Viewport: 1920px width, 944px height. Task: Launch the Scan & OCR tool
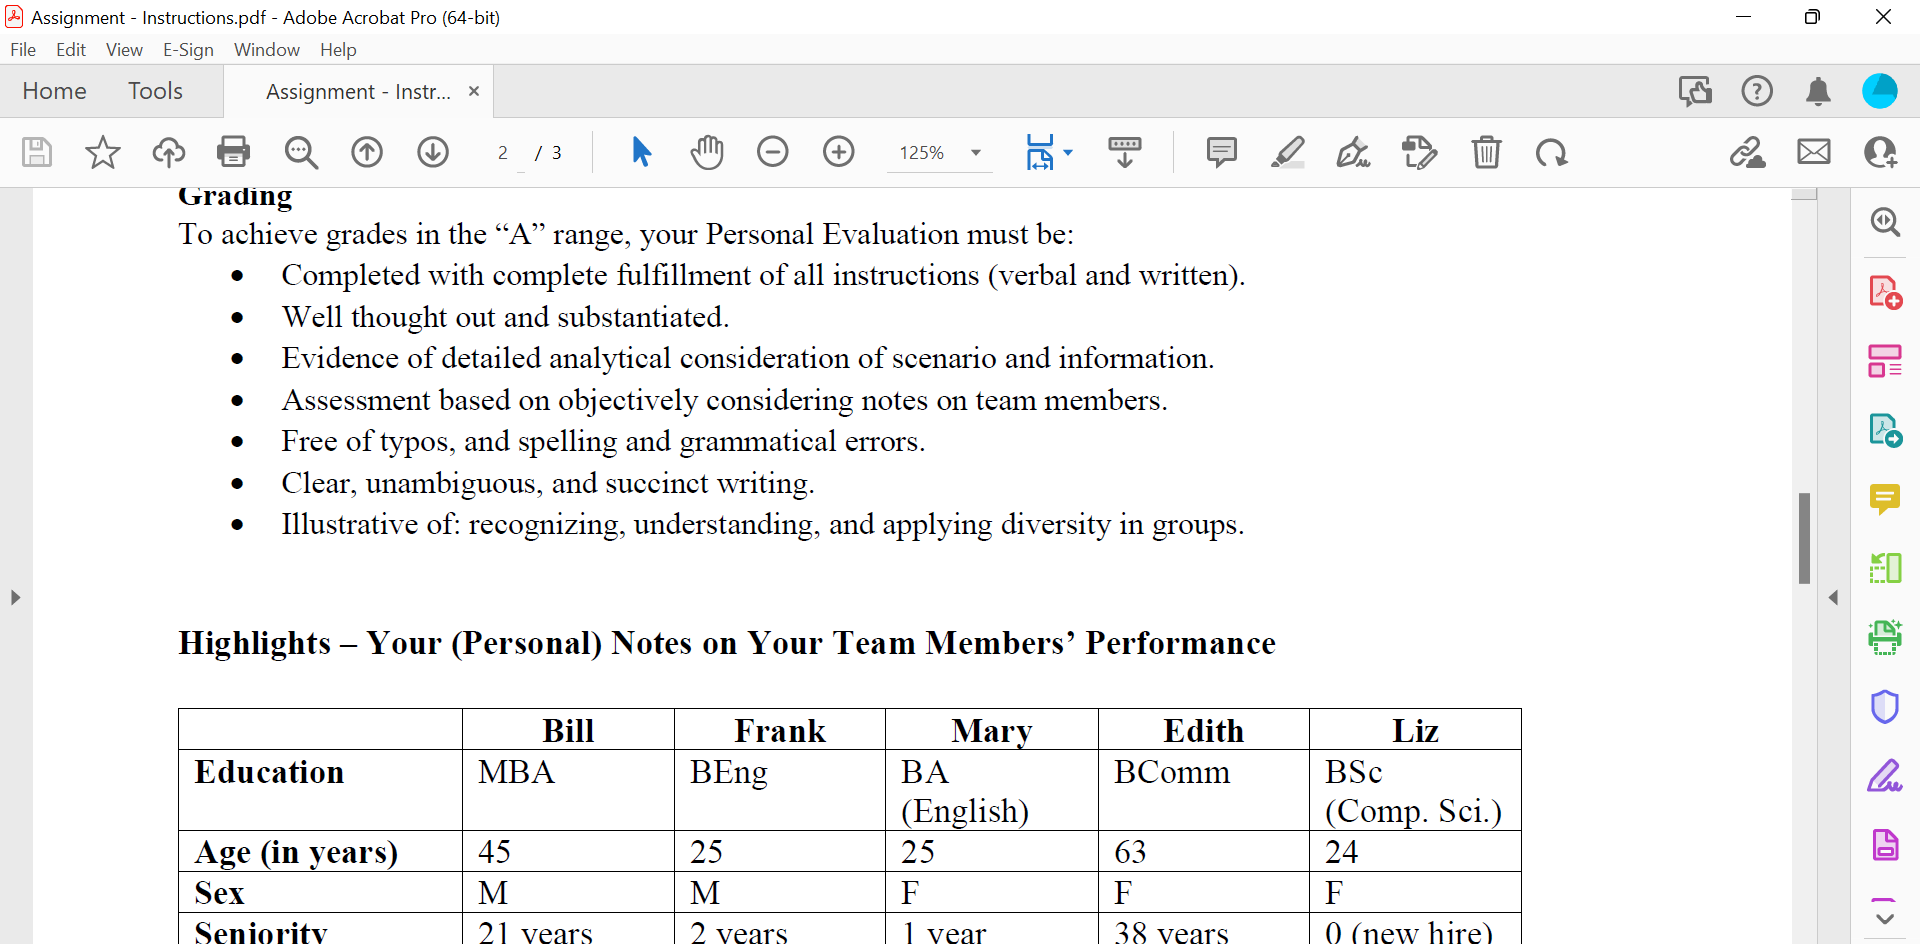click(x=1886, y=638)
